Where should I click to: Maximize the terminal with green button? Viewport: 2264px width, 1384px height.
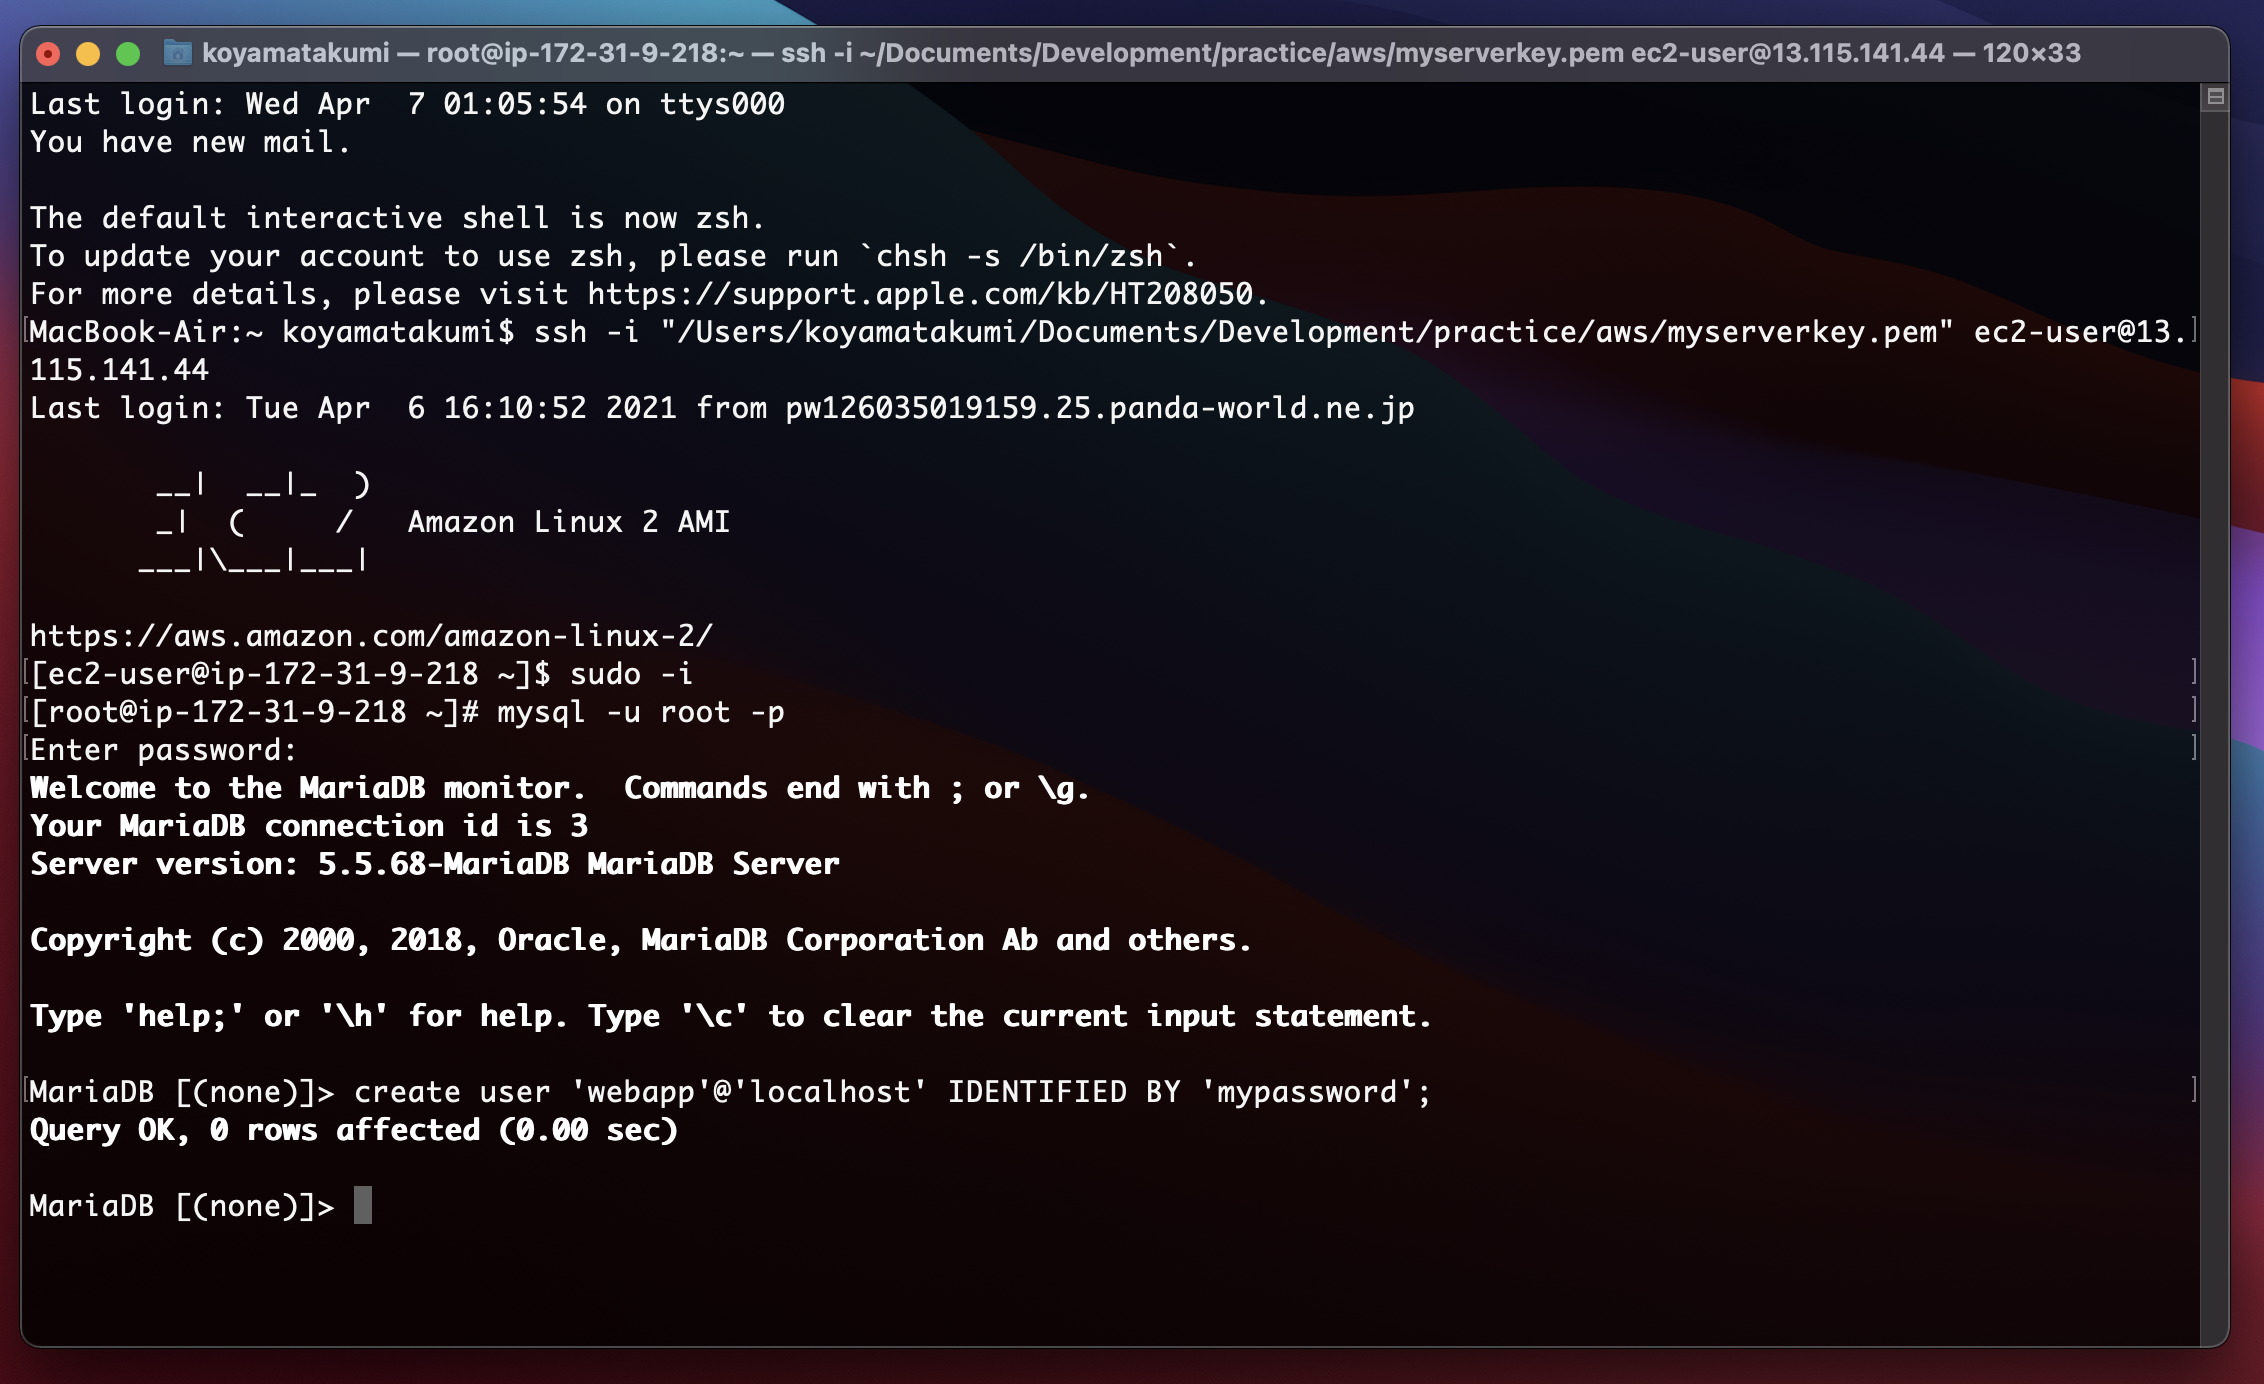(128, 54)
